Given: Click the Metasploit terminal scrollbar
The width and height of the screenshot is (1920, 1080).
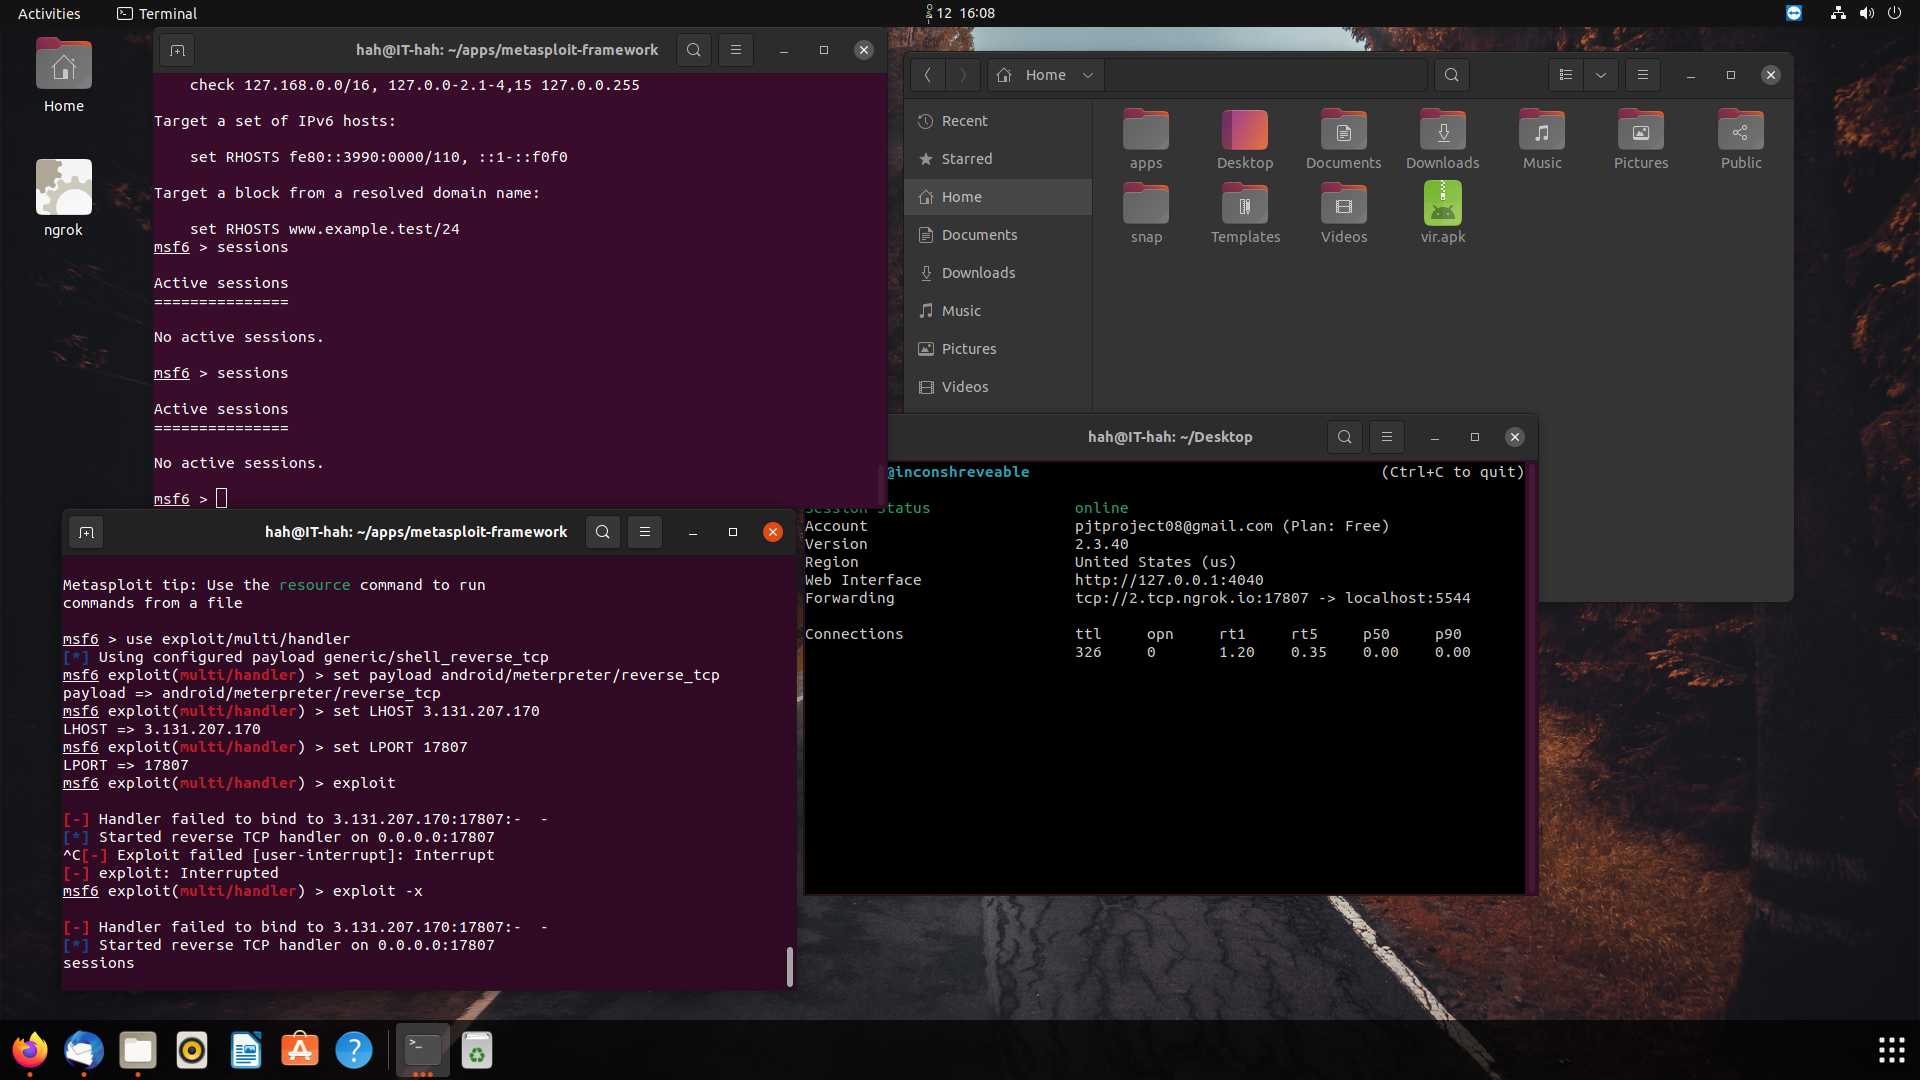Looking at the screenshot, I should pos(790,967).
